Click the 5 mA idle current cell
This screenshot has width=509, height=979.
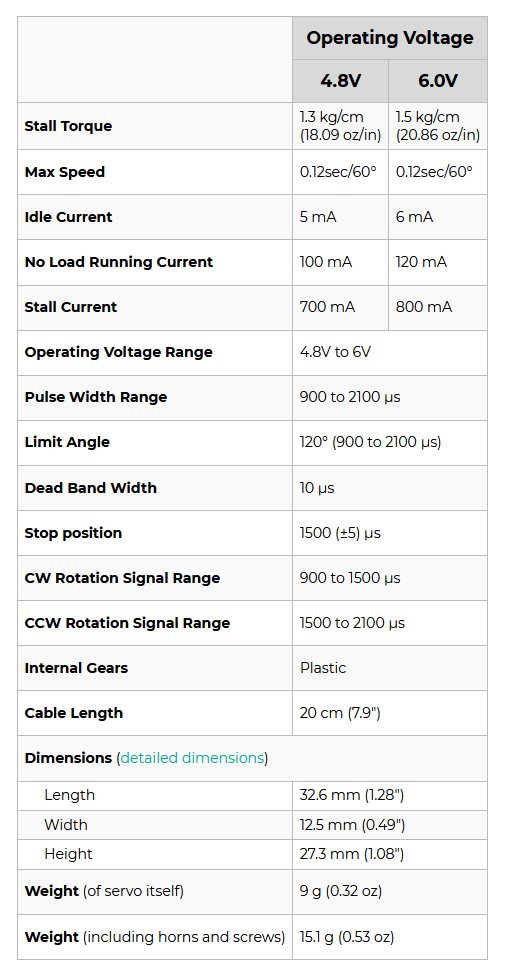(340, 217)
